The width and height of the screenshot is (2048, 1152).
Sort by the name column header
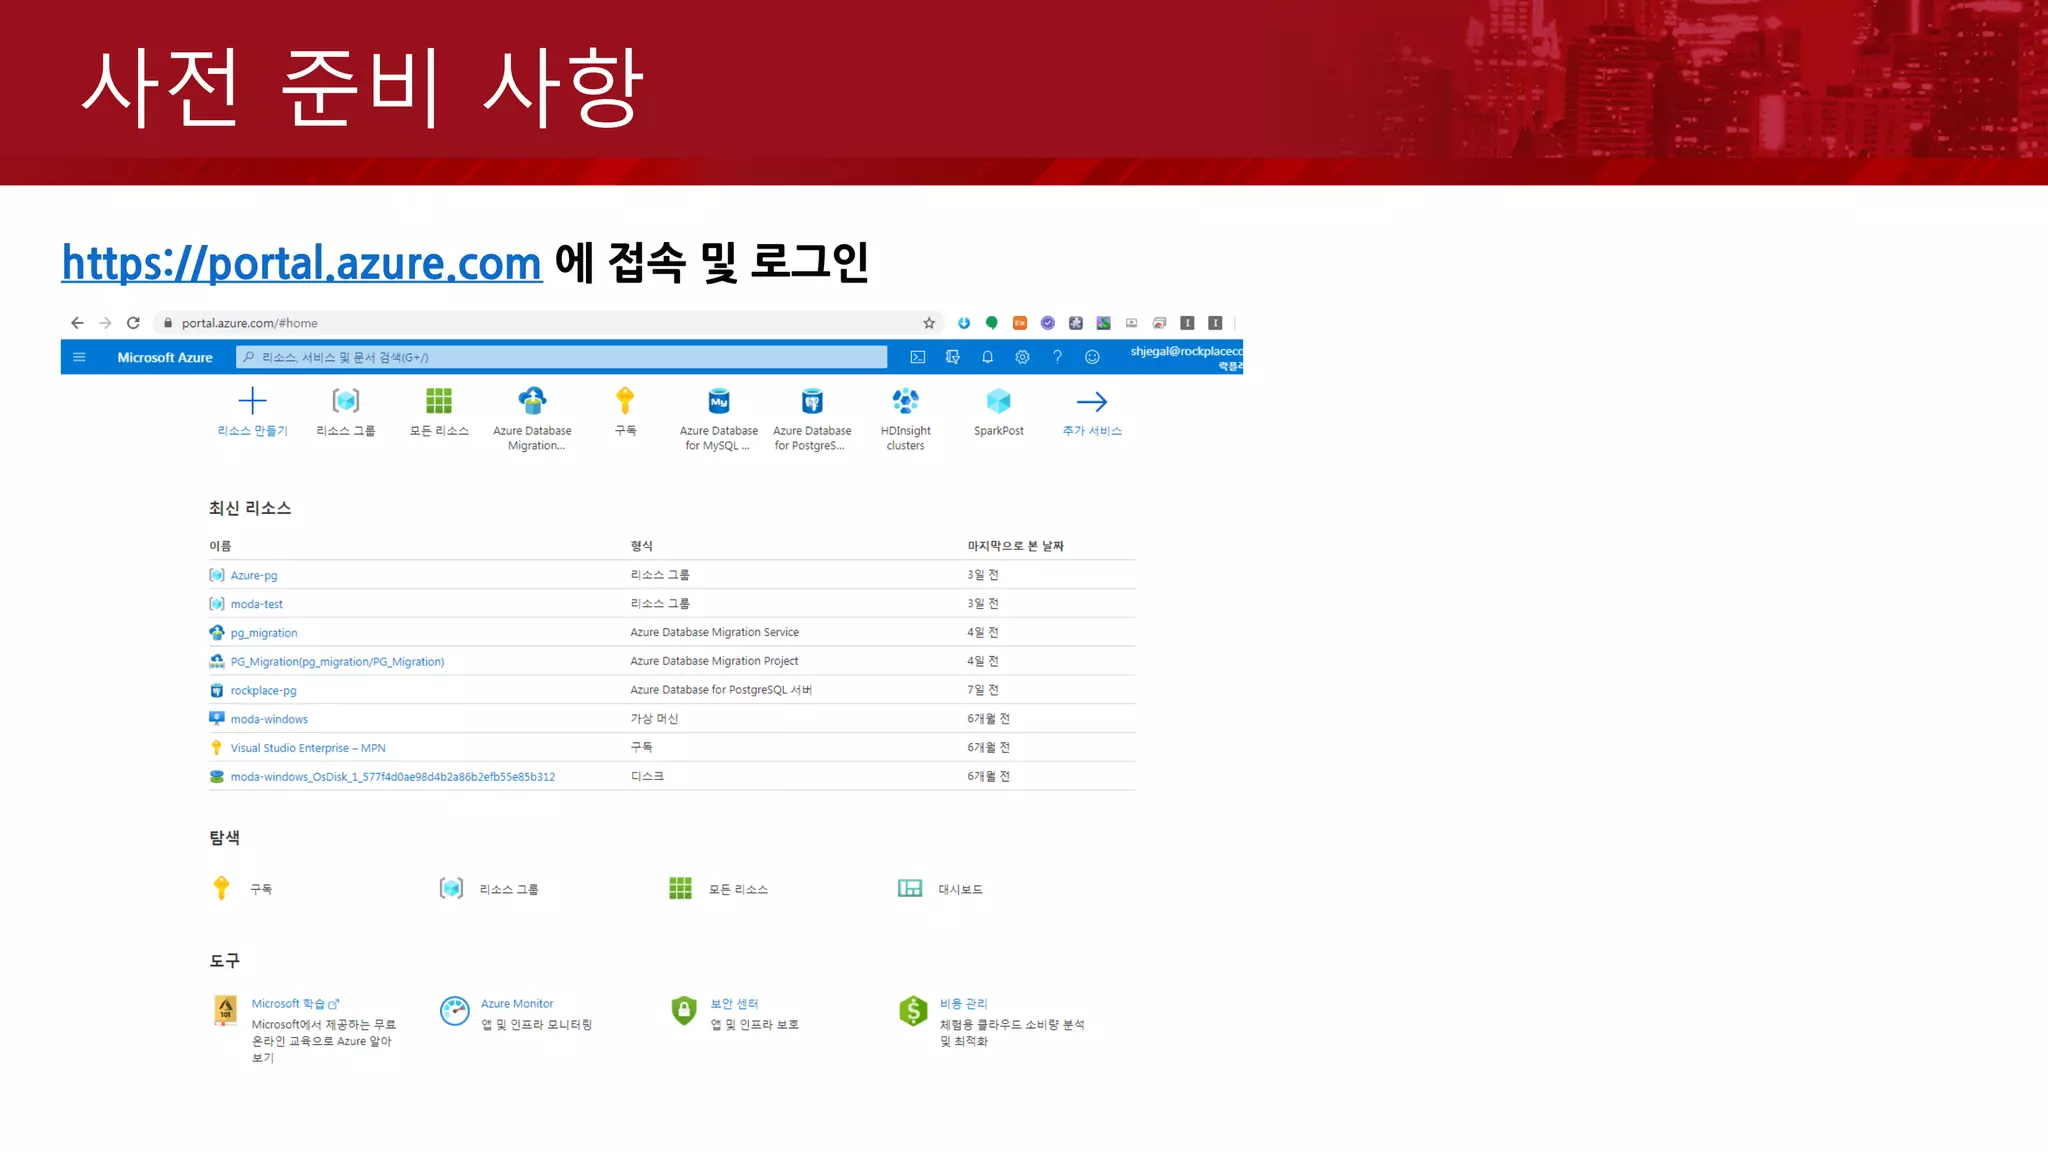click(x=220, y=546)
